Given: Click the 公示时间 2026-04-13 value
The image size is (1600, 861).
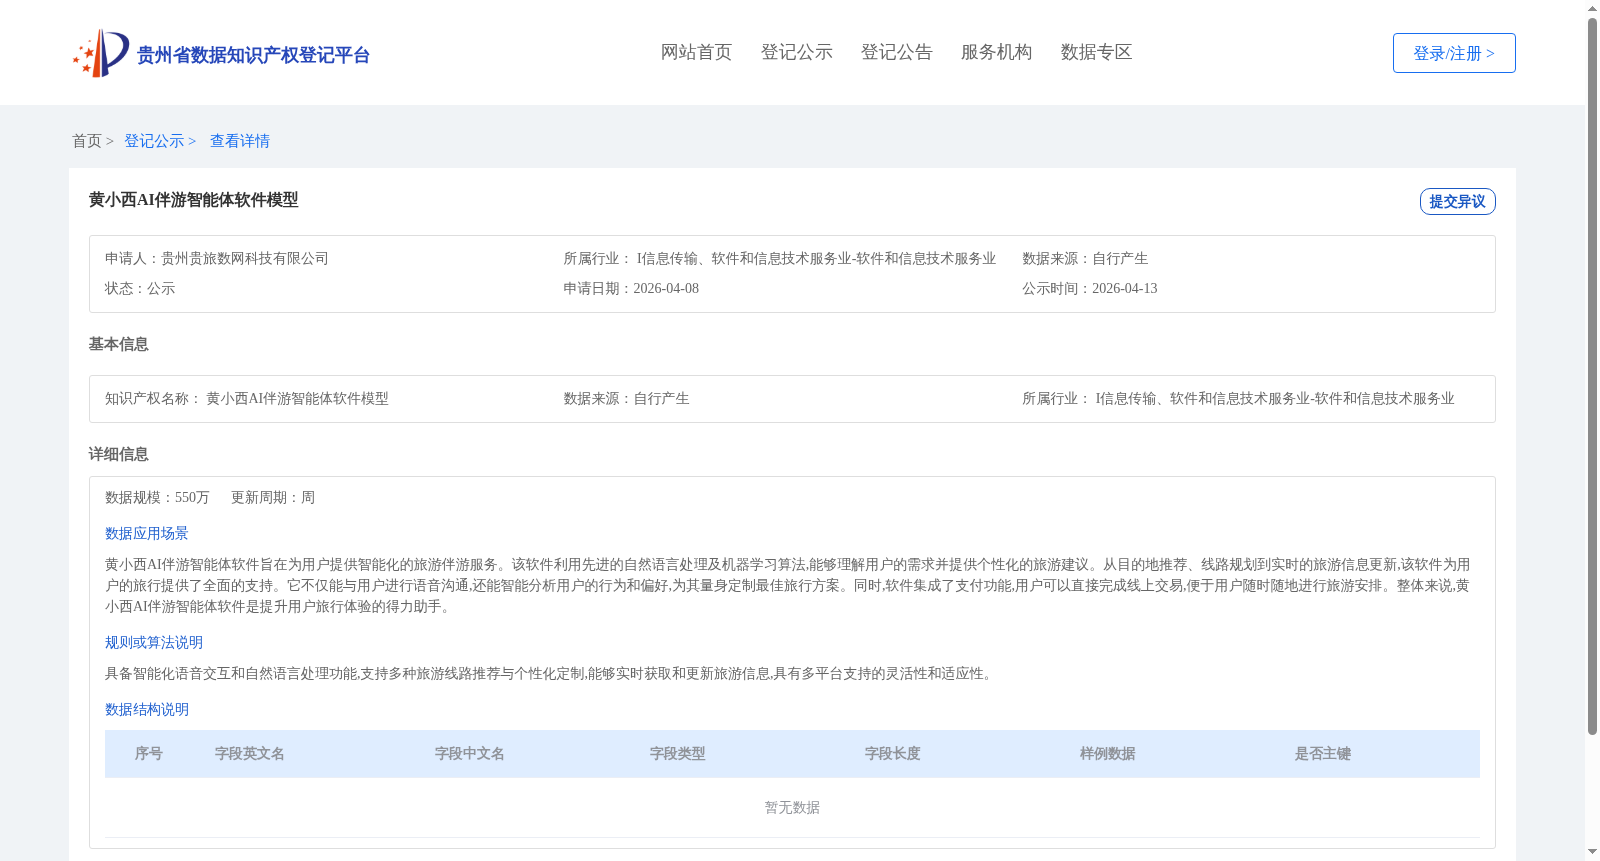Looking at the screenshot, I should (x=1124, y=289).
